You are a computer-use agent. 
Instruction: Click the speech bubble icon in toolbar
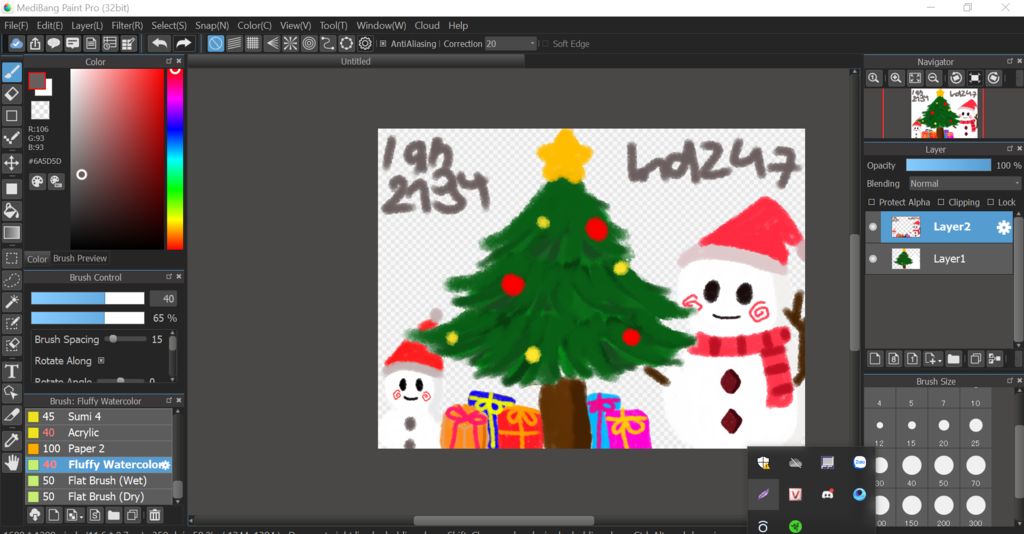click(x=54, y=44)
